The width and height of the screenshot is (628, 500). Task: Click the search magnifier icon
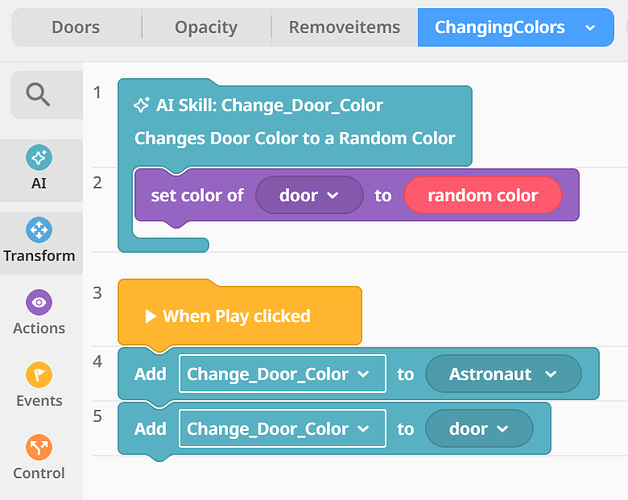tap(39, 95)
